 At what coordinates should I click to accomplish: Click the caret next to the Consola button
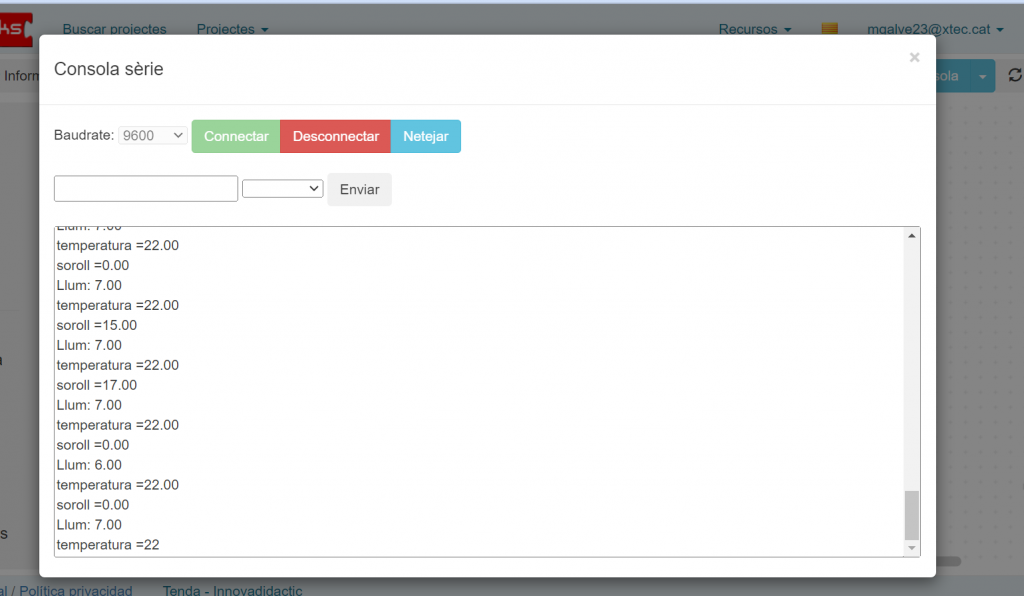[x=983, y=76]
